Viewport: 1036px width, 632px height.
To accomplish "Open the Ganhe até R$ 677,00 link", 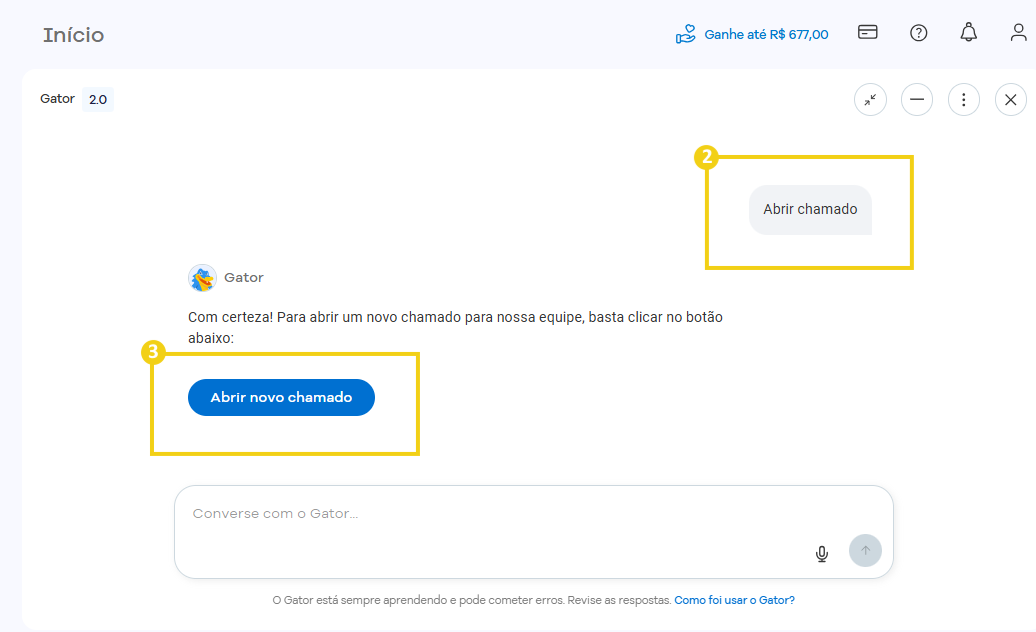I will [x=766, y=34].
